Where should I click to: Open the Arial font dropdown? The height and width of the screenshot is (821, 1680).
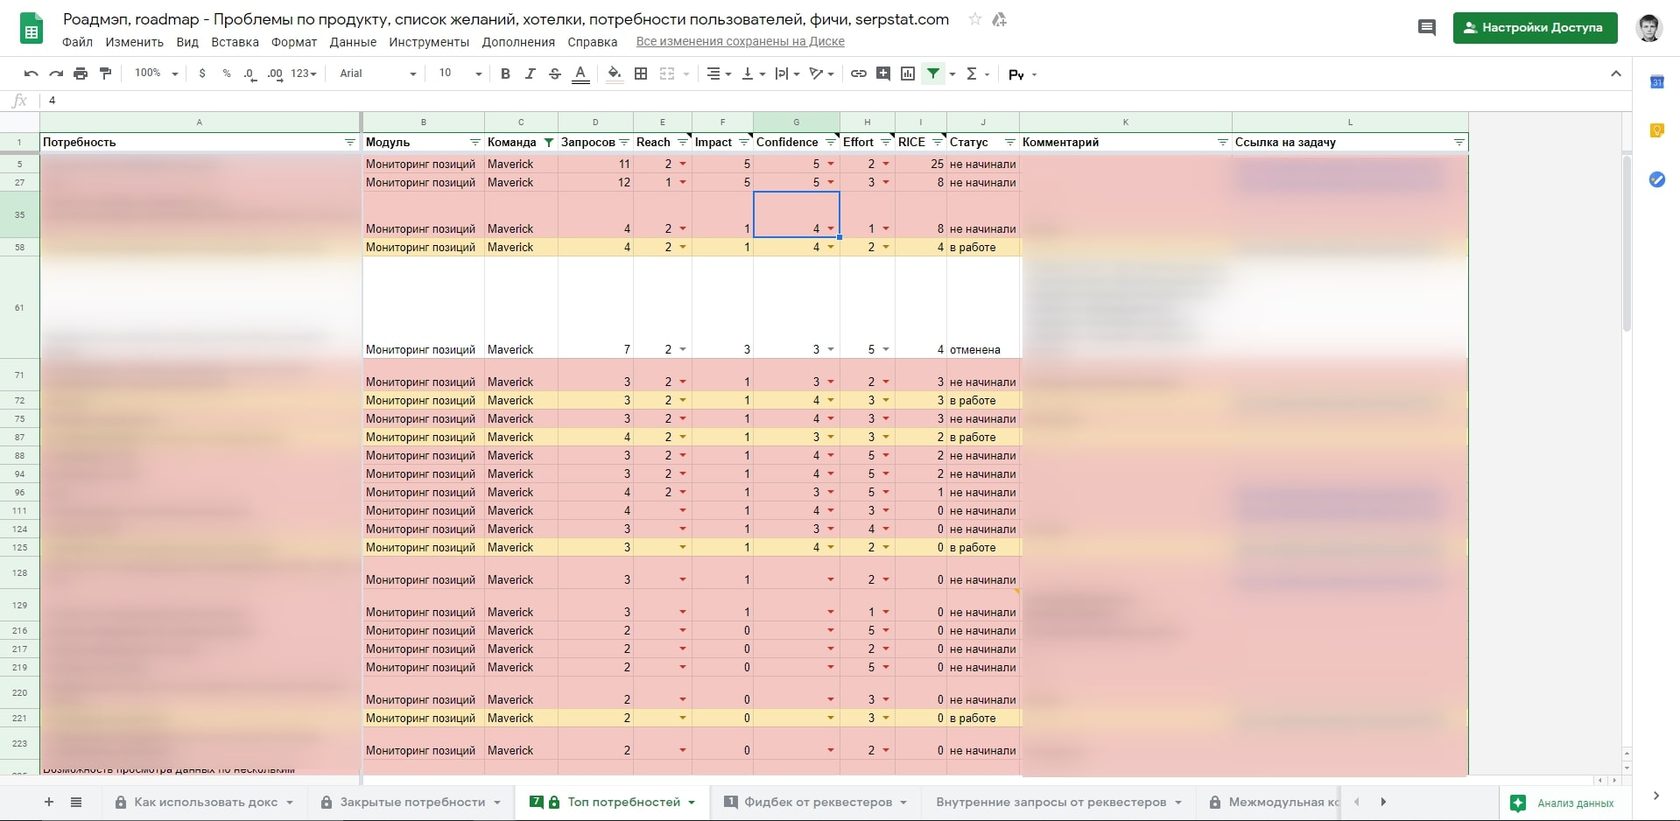(x=378, y=74)
